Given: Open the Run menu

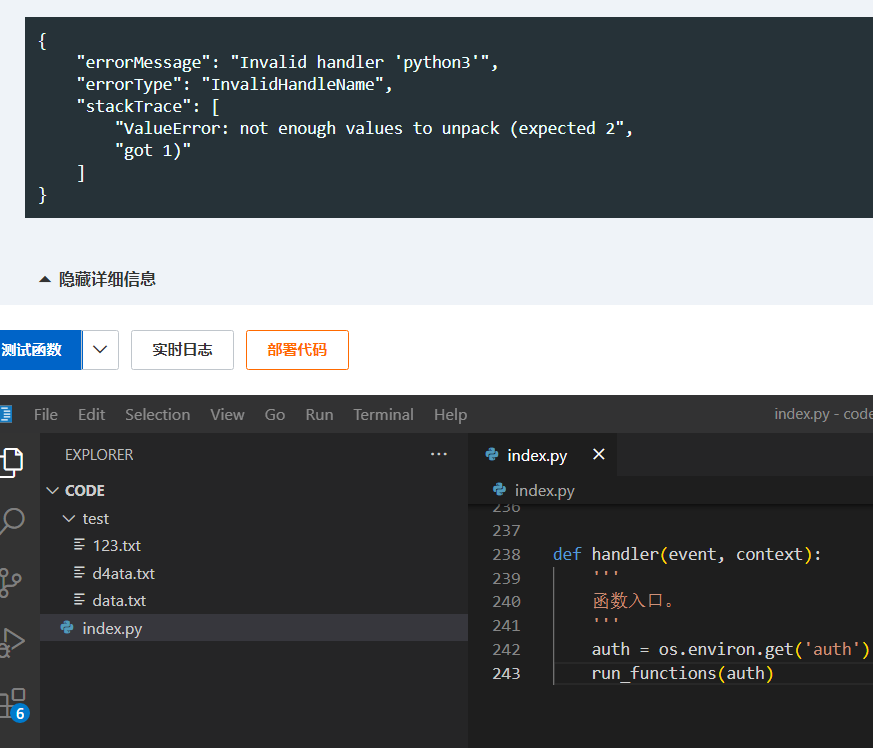Looking at the screenshot, I should coord(320,414).
